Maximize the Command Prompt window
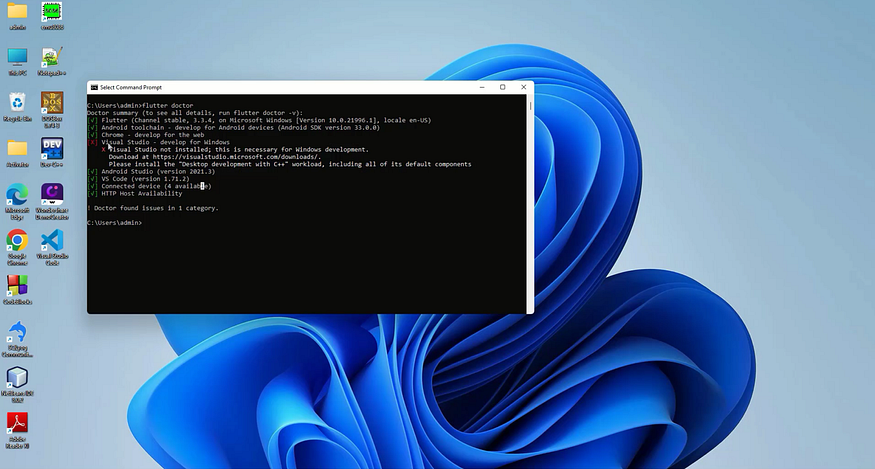 pos(502,87)
